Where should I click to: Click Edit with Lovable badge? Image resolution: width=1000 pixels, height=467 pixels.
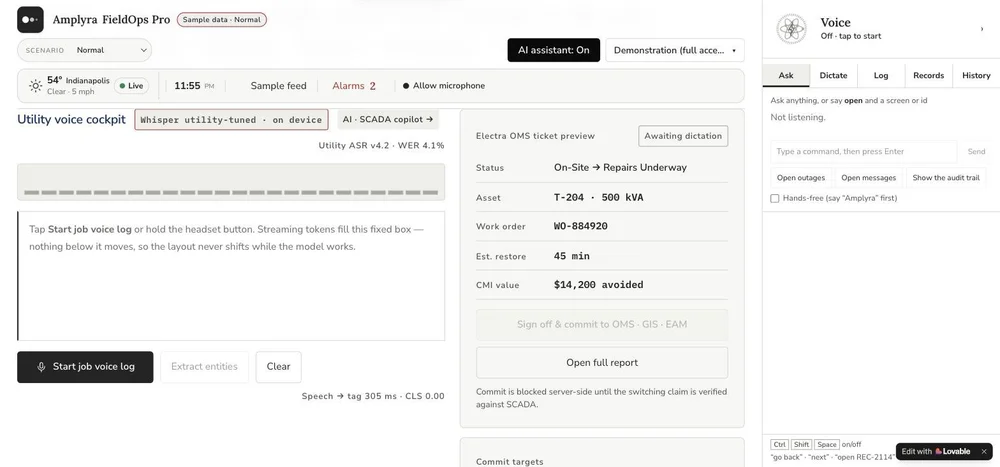(x=936, y=451)
